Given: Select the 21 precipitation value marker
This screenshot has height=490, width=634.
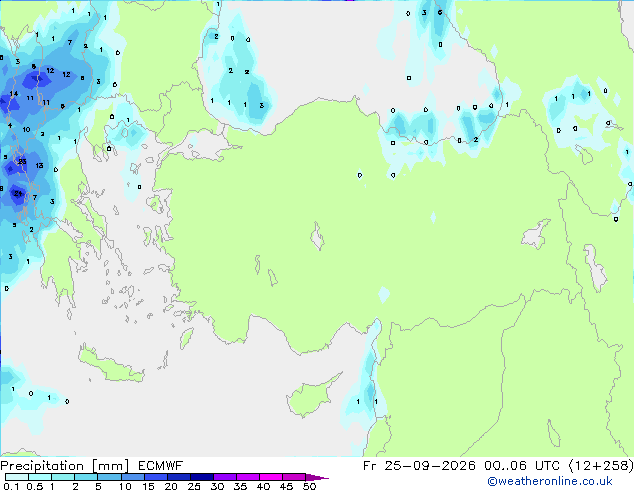Looking at the screenshot, I should (17, 194).
